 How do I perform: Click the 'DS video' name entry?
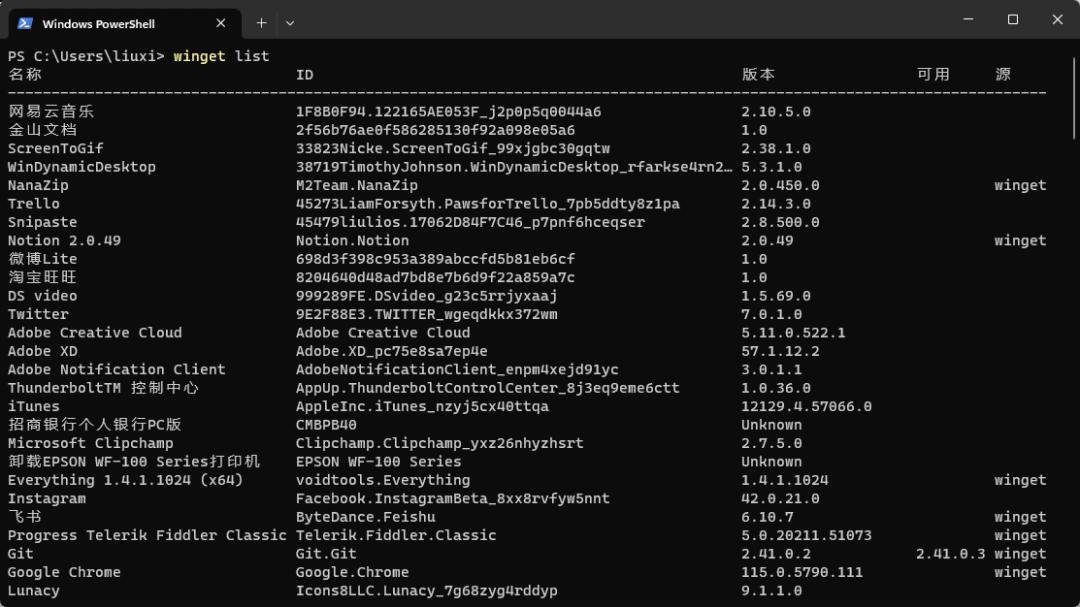point(43,296)
